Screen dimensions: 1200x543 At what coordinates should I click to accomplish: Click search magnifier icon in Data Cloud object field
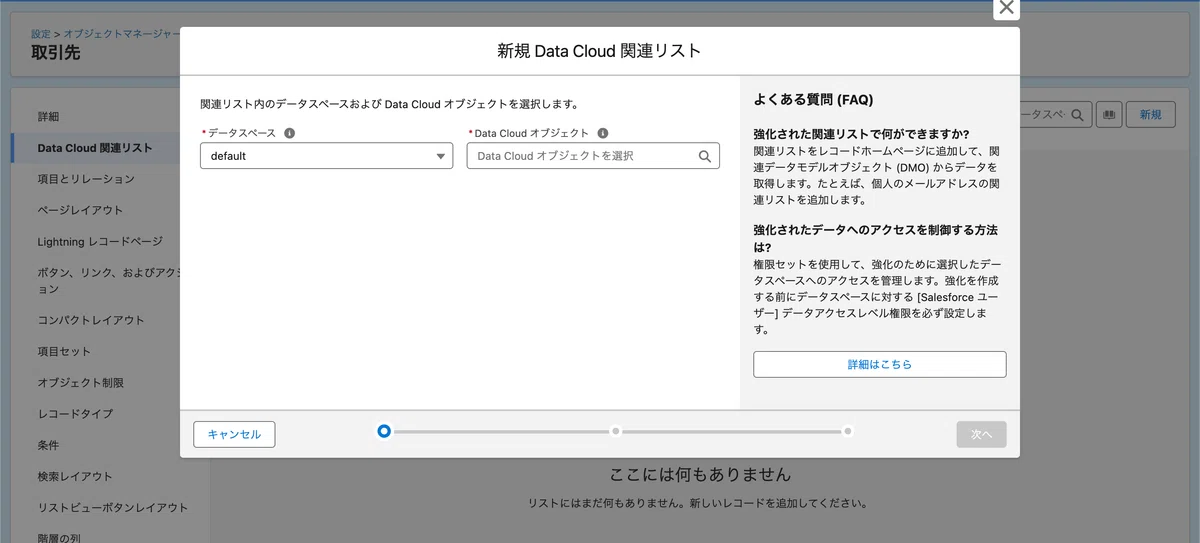704,156
